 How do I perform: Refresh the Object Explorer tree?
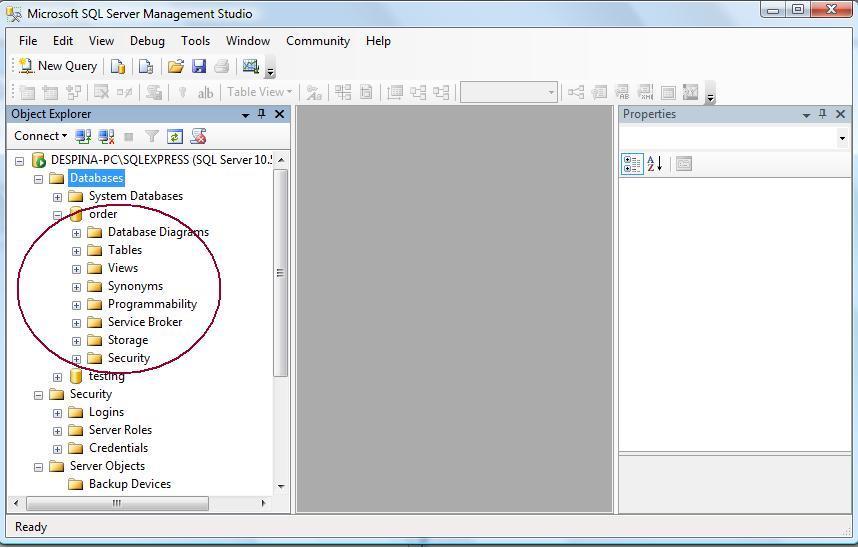tap(175, 136)
